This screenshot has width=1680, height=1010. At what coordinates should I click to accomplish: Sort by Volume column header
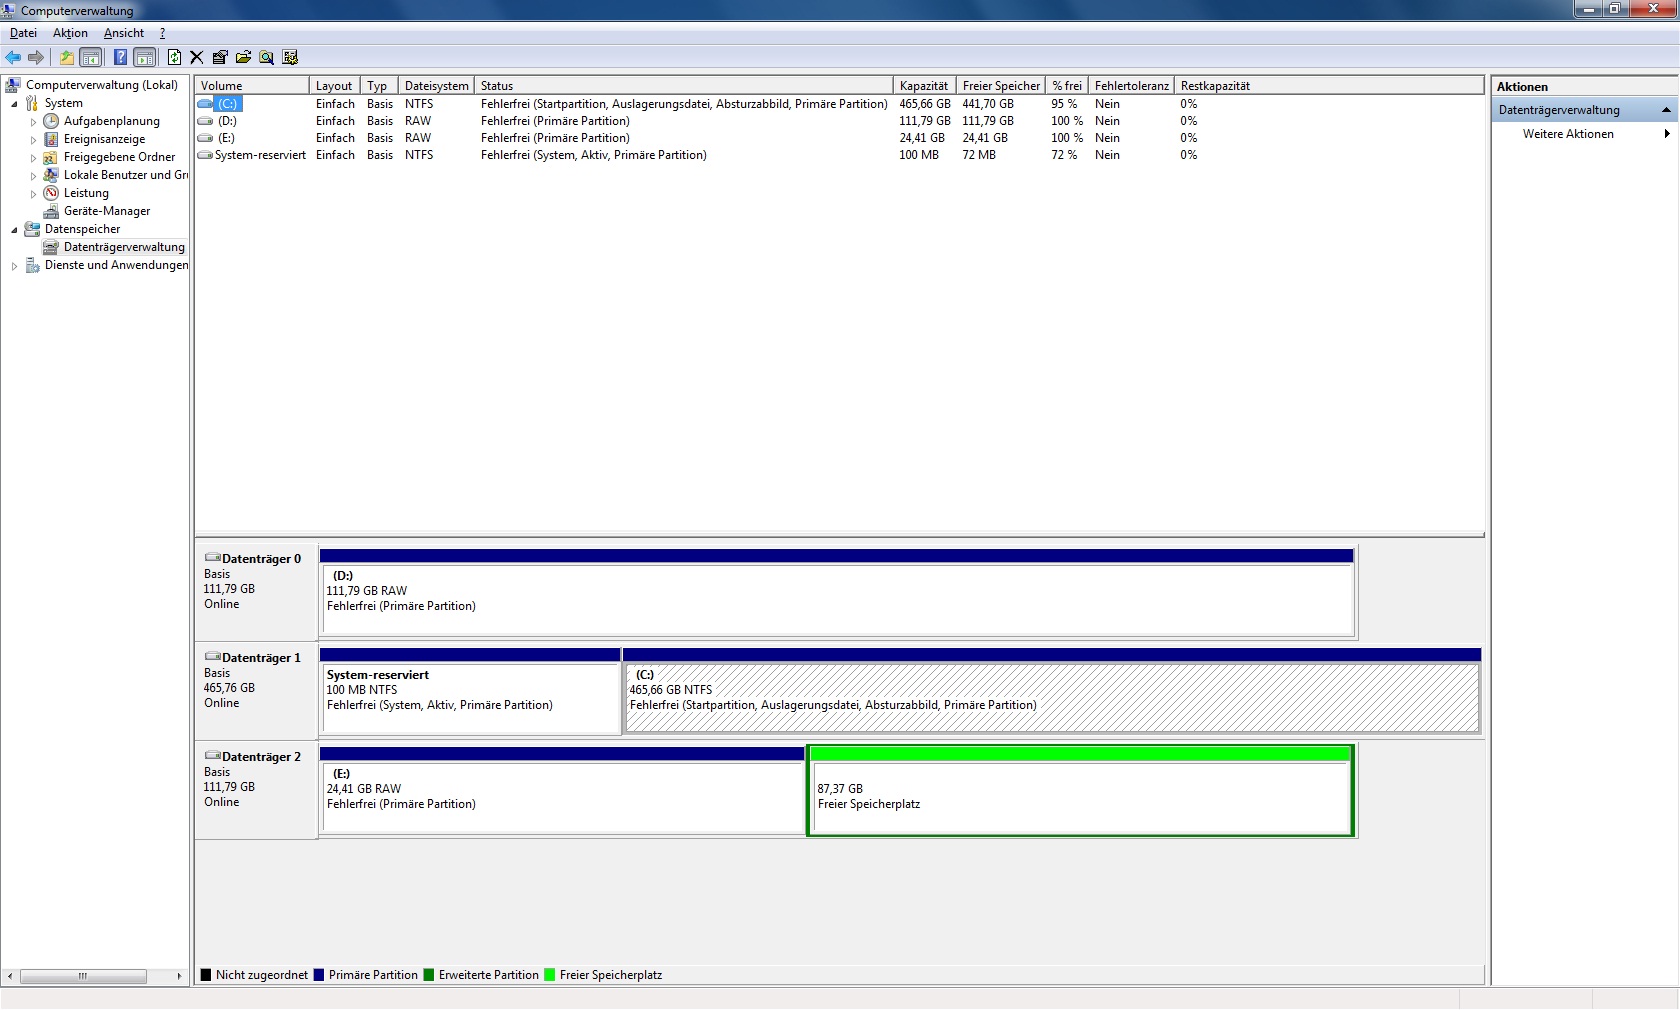[x=252, y=86]
